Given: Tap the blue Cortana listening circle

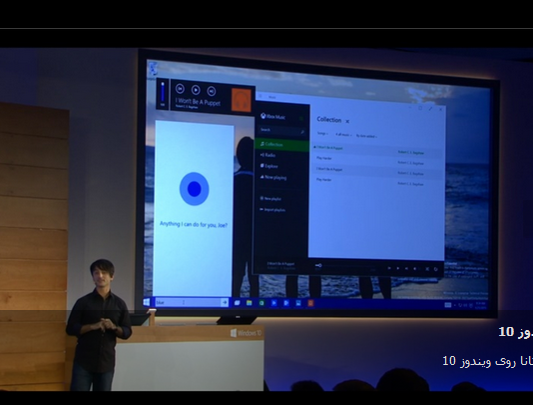Looking at the screenshot, I should (x=194, y=189).
